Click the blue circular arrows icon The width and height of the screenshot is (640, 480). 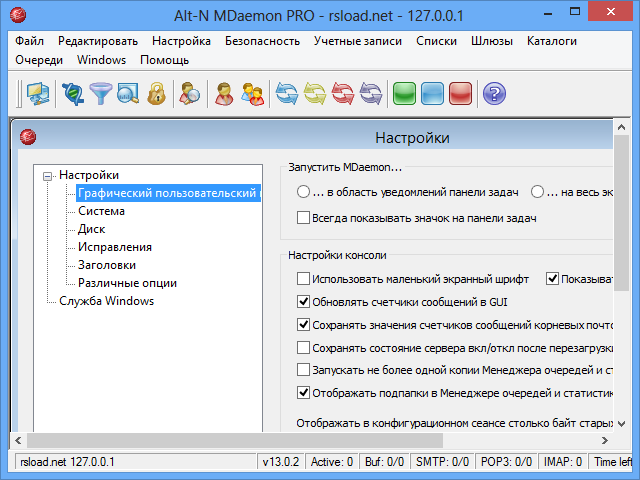point(287,94)
